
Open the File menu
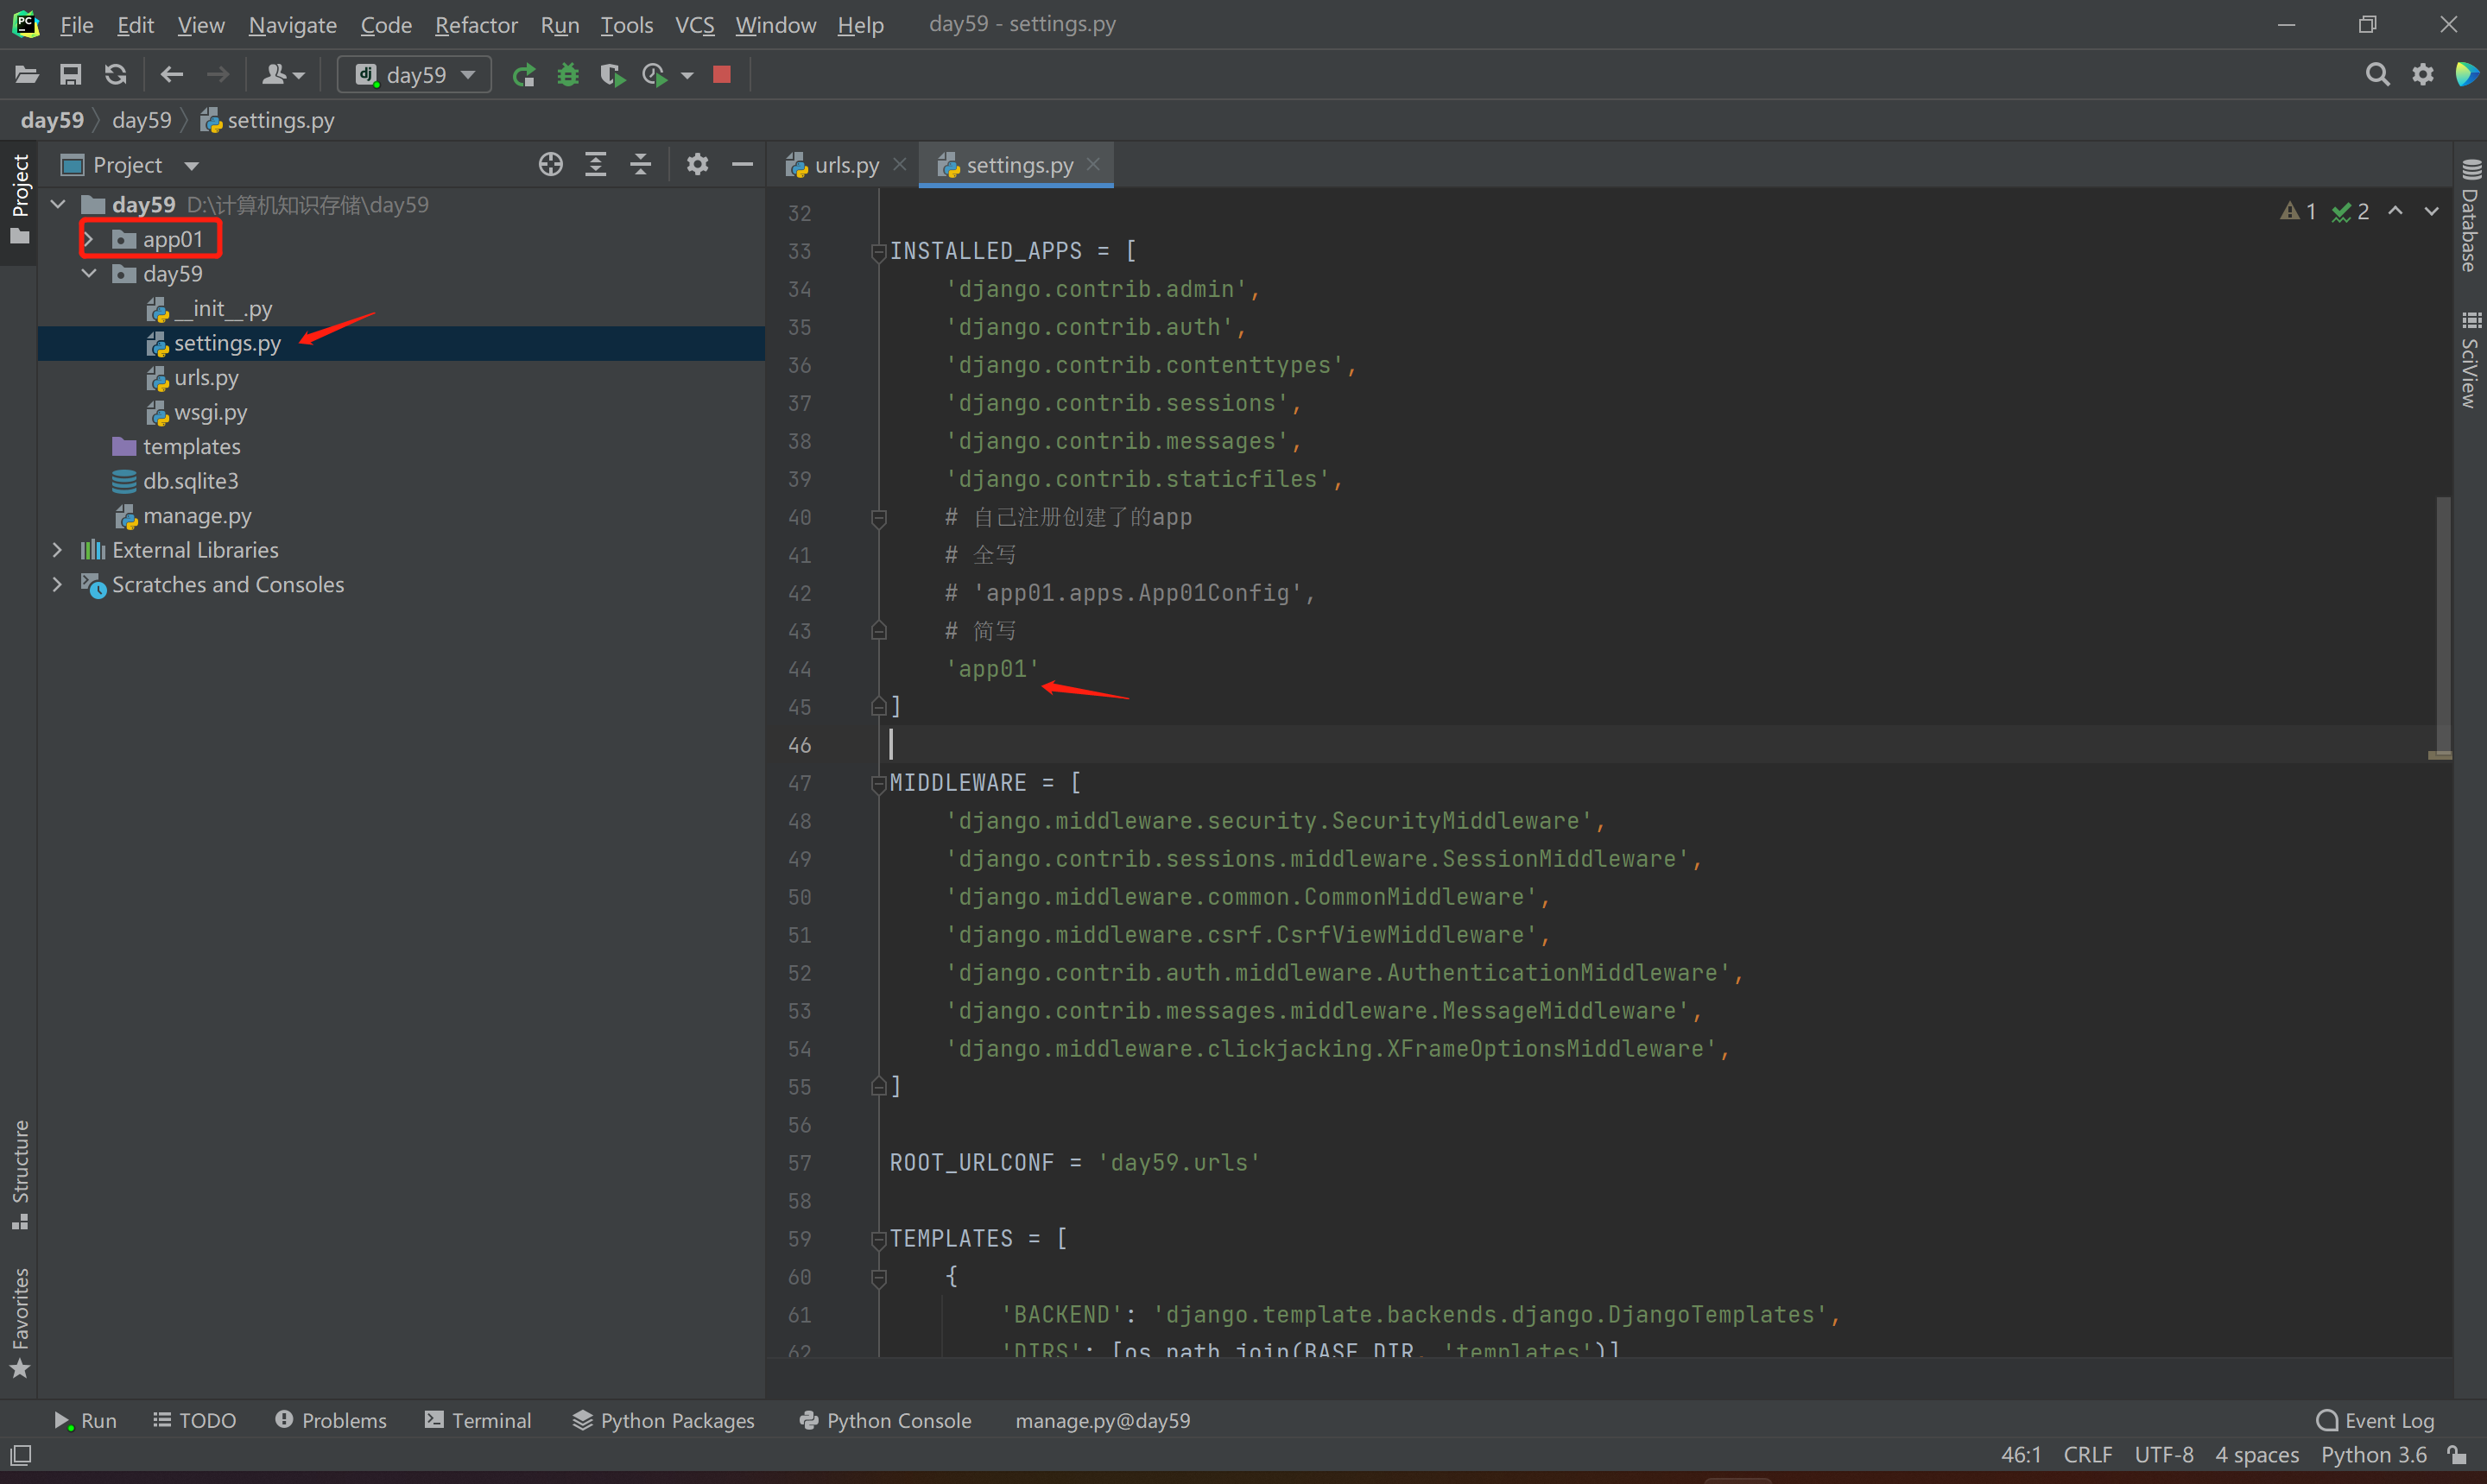(x=76, y=25)
